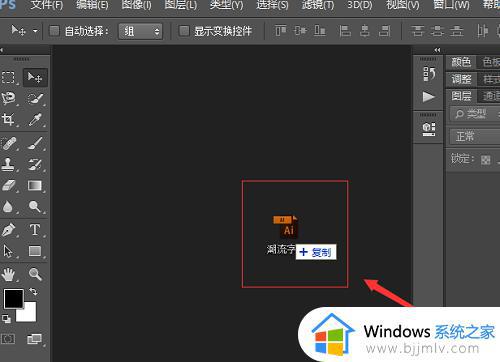Open the 类型 layer filter dropdown
500x362 pixels.
click(475, 114)
